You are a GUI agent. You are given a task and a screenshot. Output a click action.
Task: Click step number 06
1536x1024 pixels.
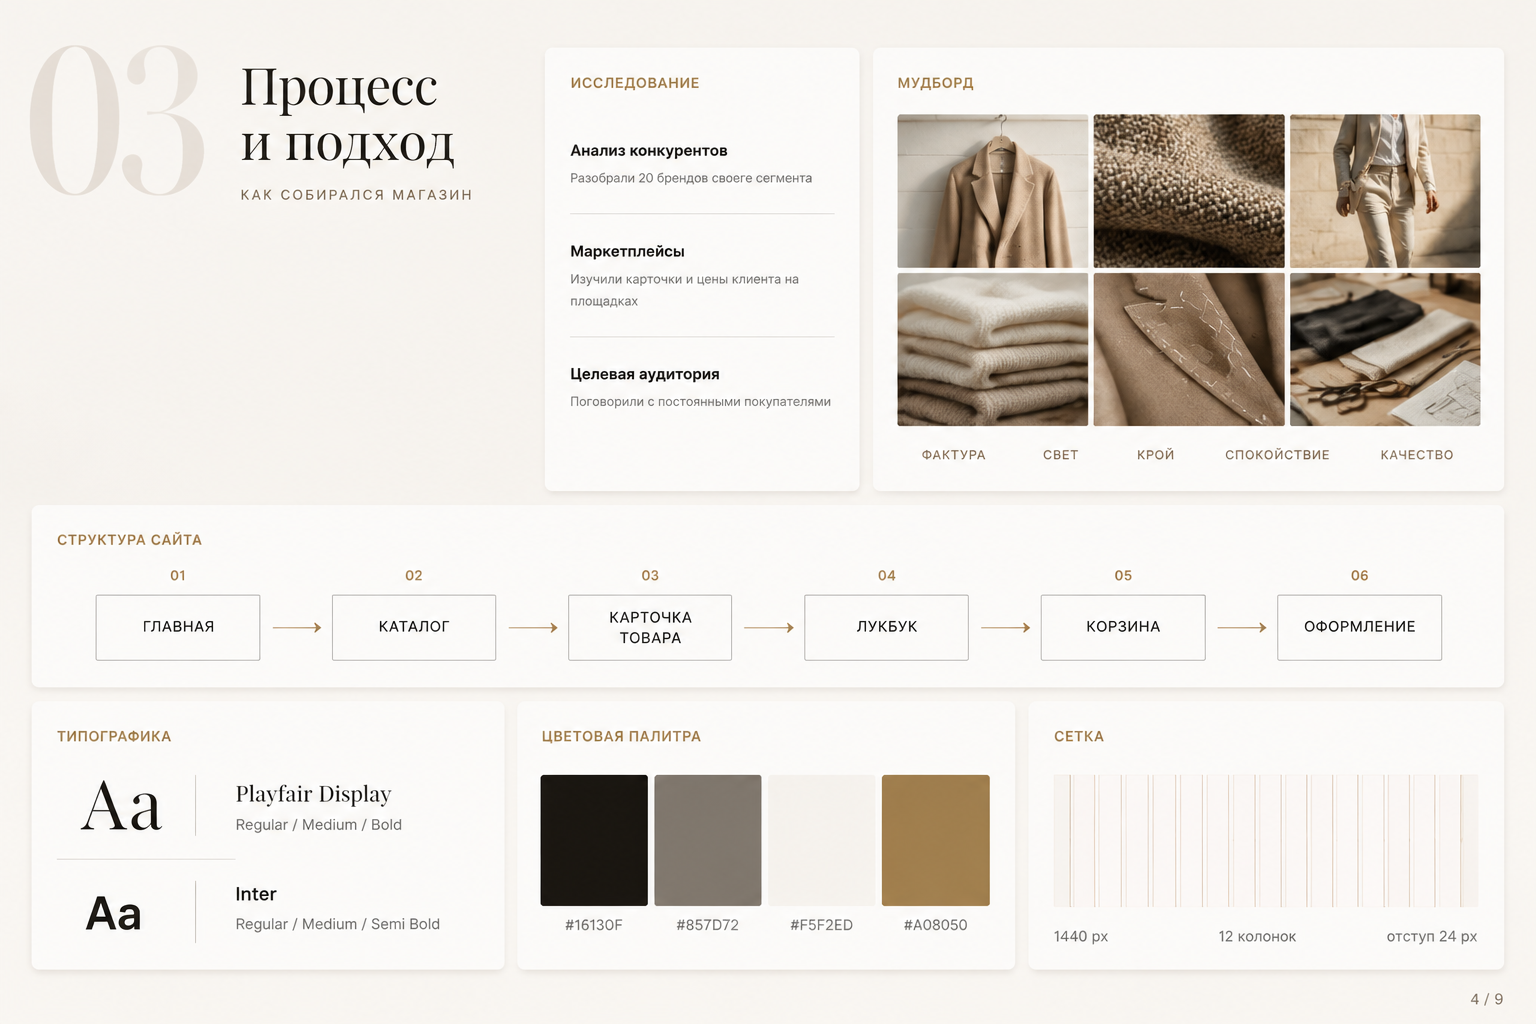pyautogui.click(x=1359, y=576)
